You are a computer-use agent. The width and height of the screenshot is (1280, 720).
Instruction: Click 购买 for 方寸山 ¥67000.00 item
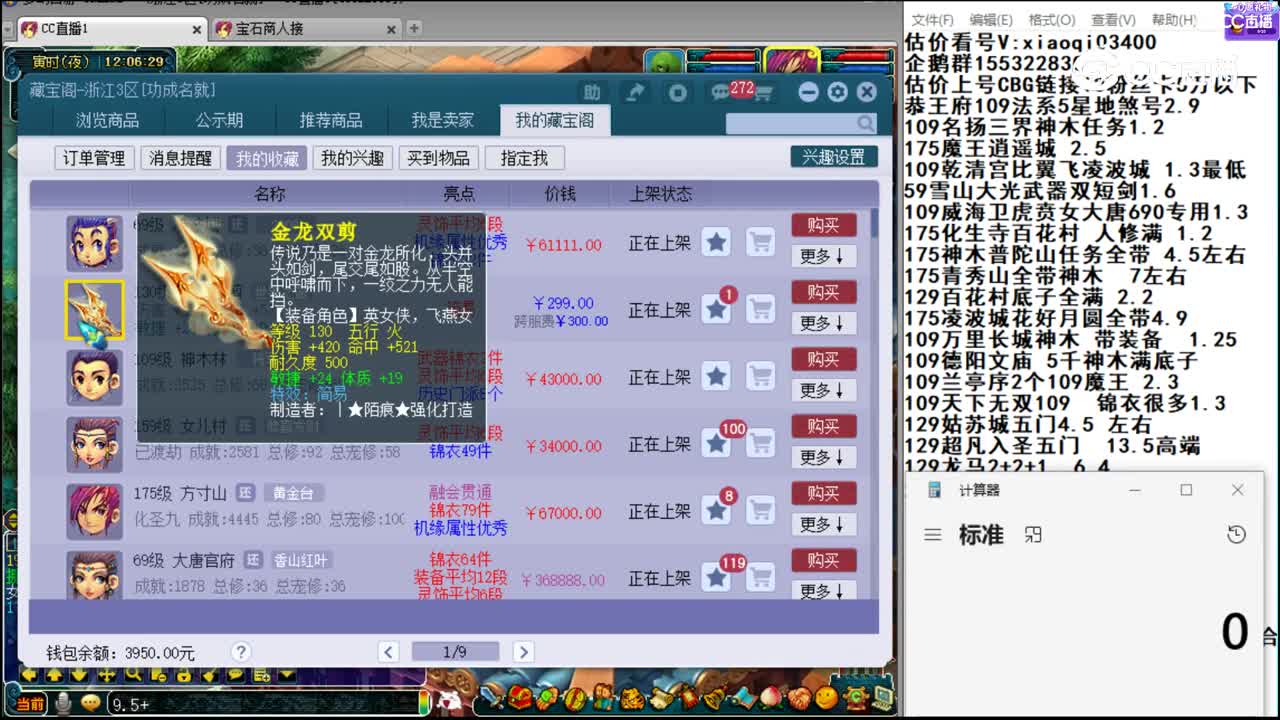click(823, 493)
